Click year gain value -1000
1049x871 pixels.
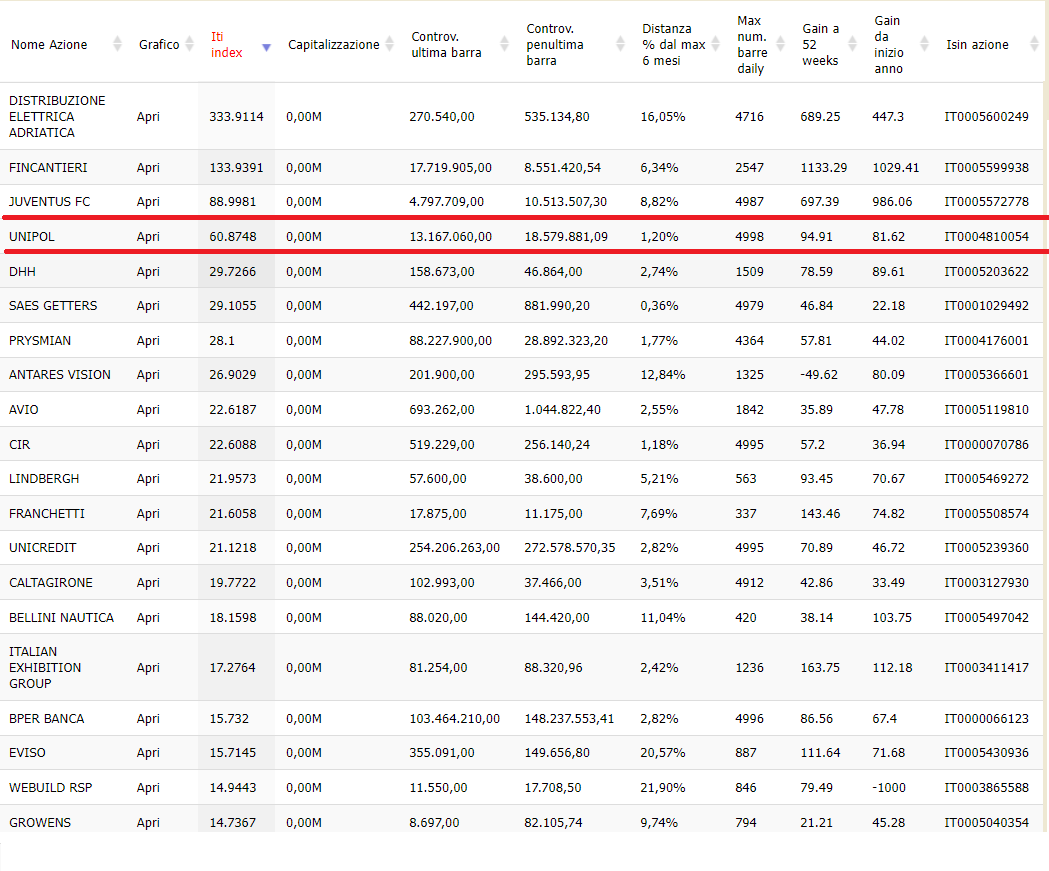tap(888, 787)
